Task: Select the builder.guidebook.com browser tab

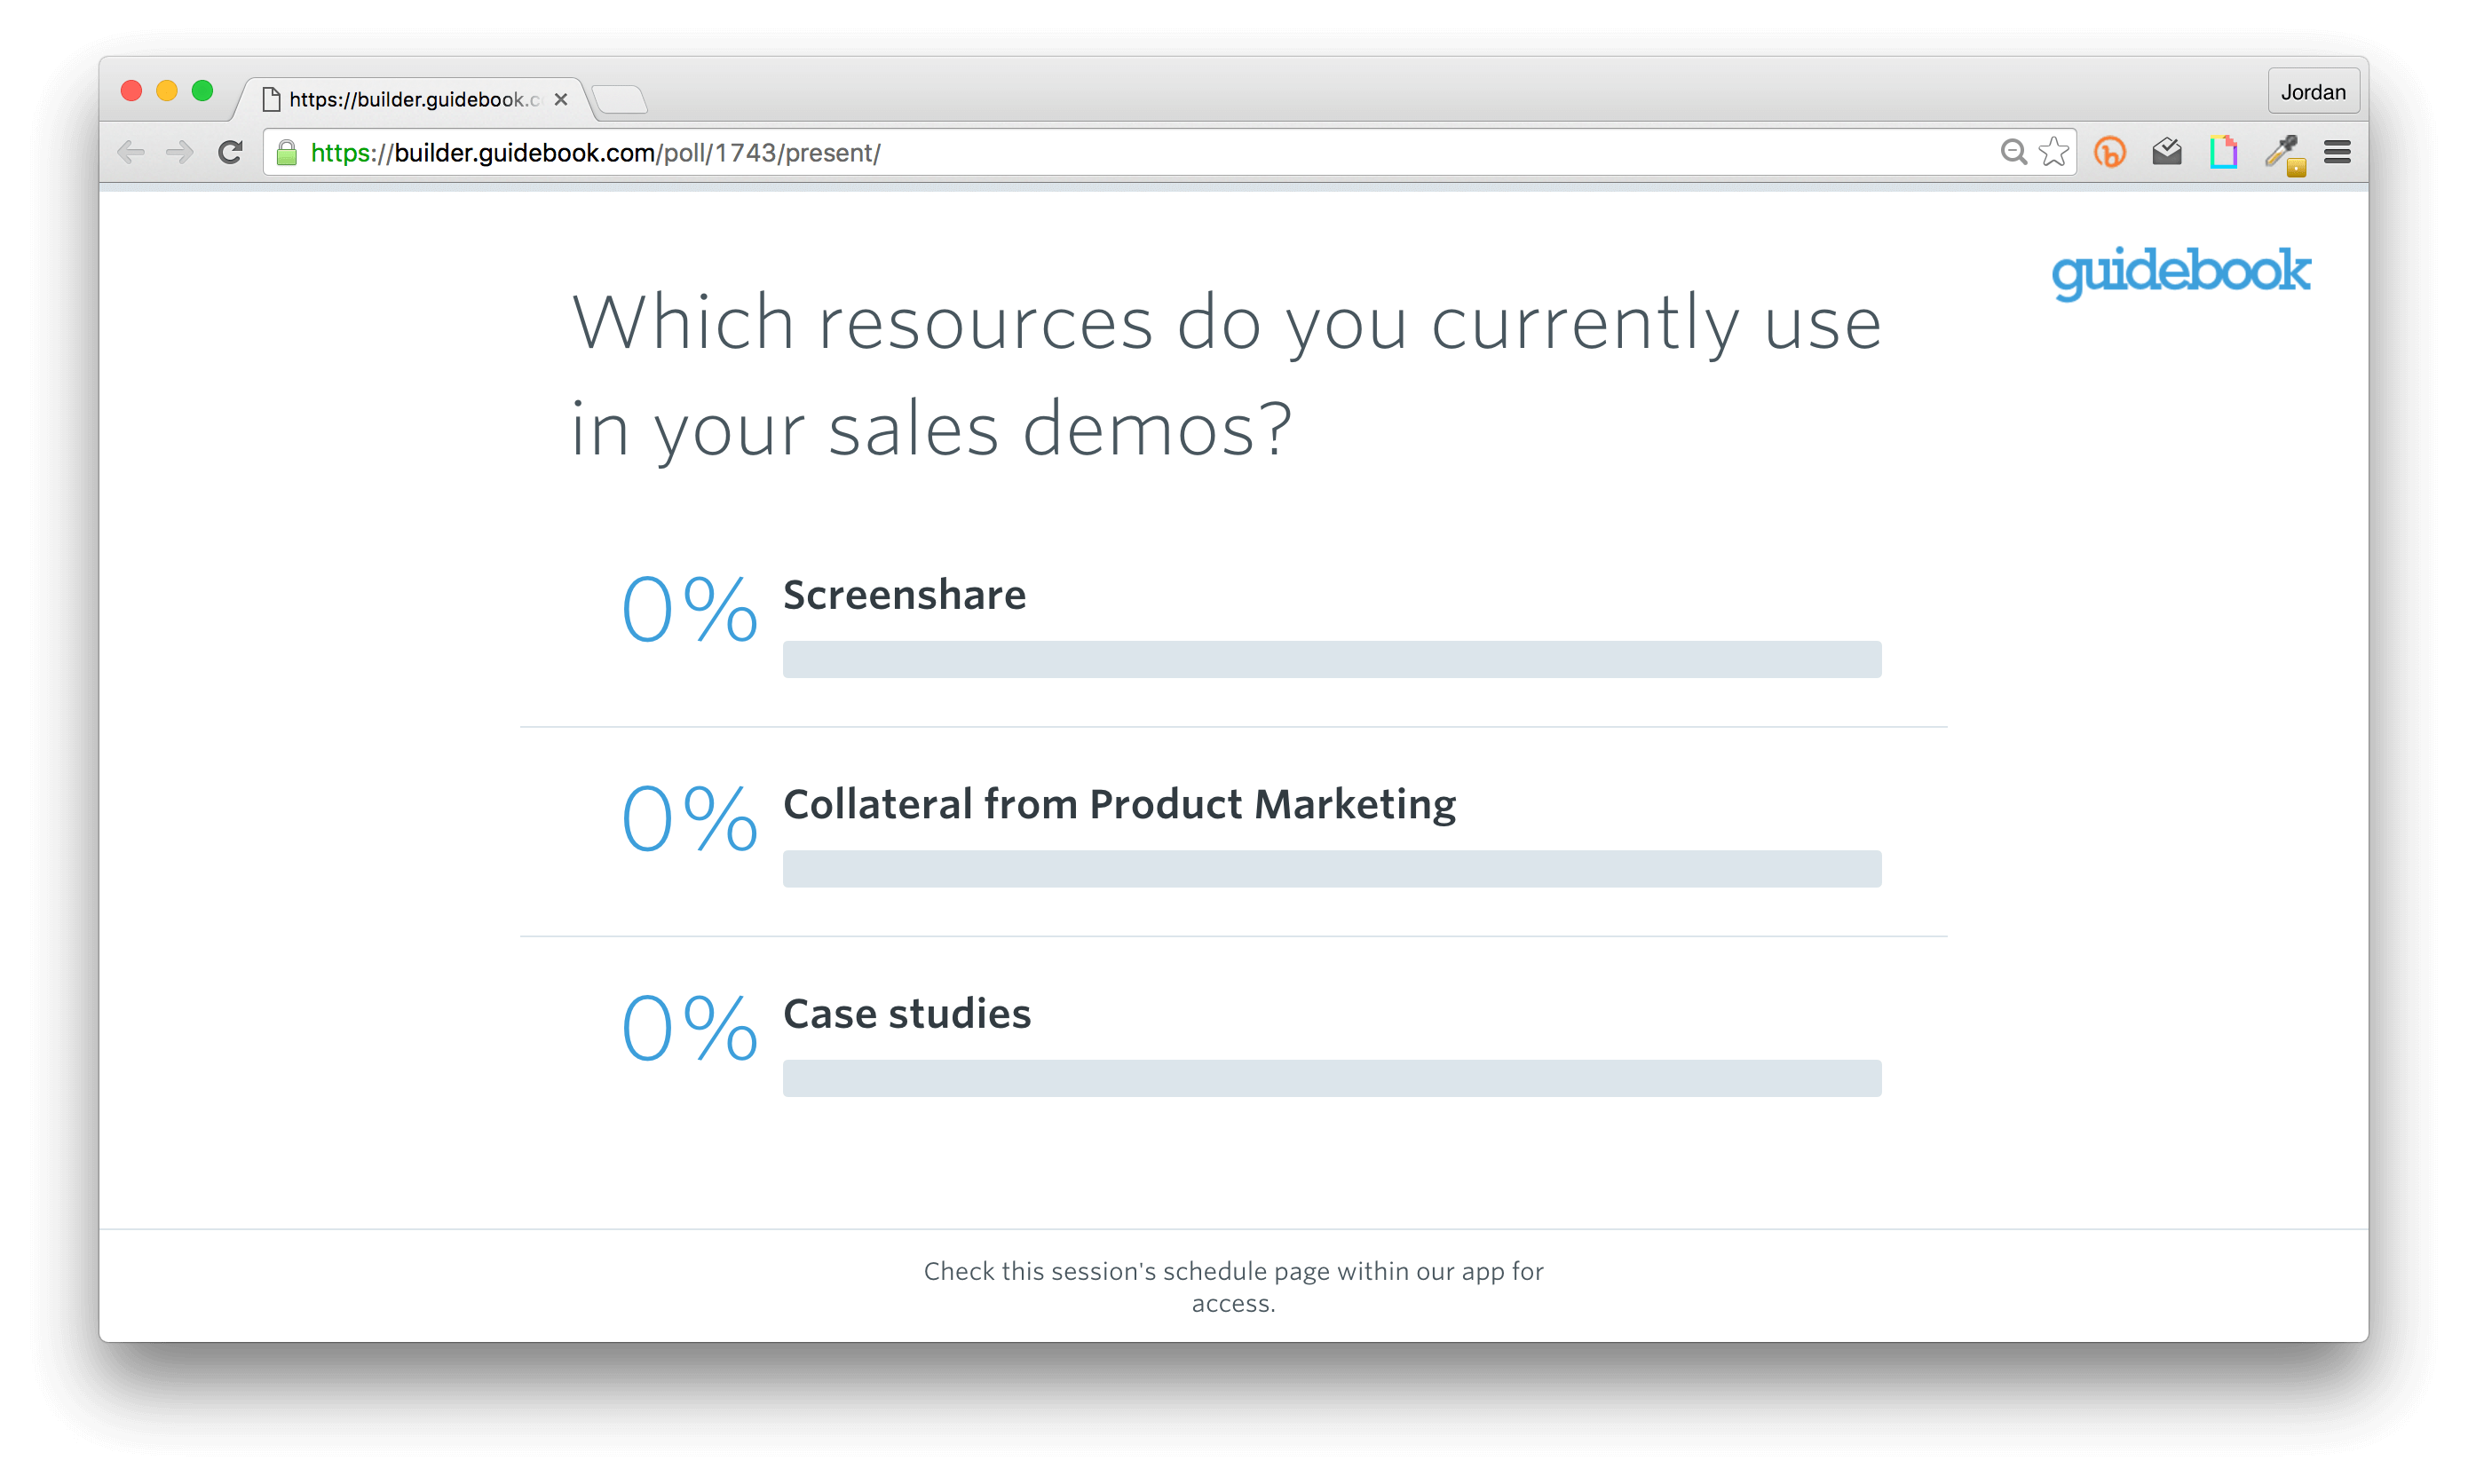Action: 400,99
